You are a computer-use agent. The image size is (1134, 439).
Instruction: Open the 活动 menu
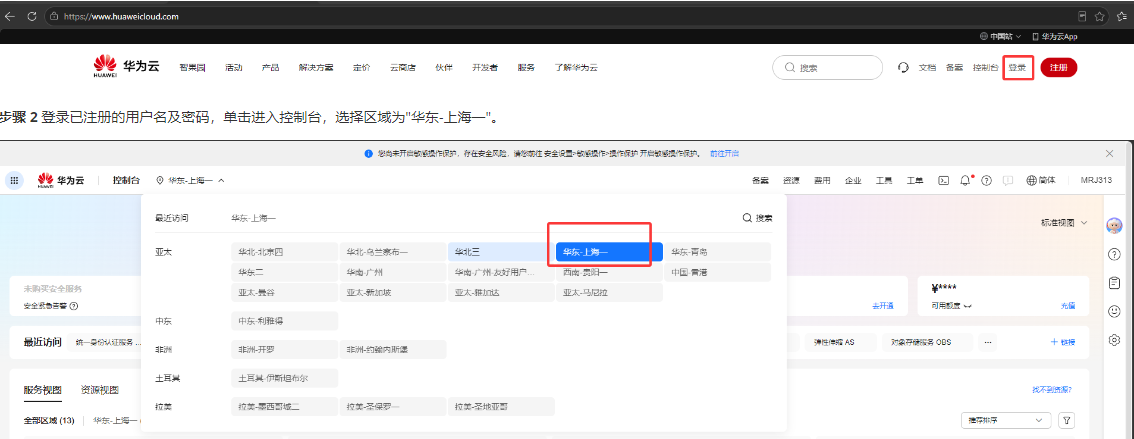(234, 67)
